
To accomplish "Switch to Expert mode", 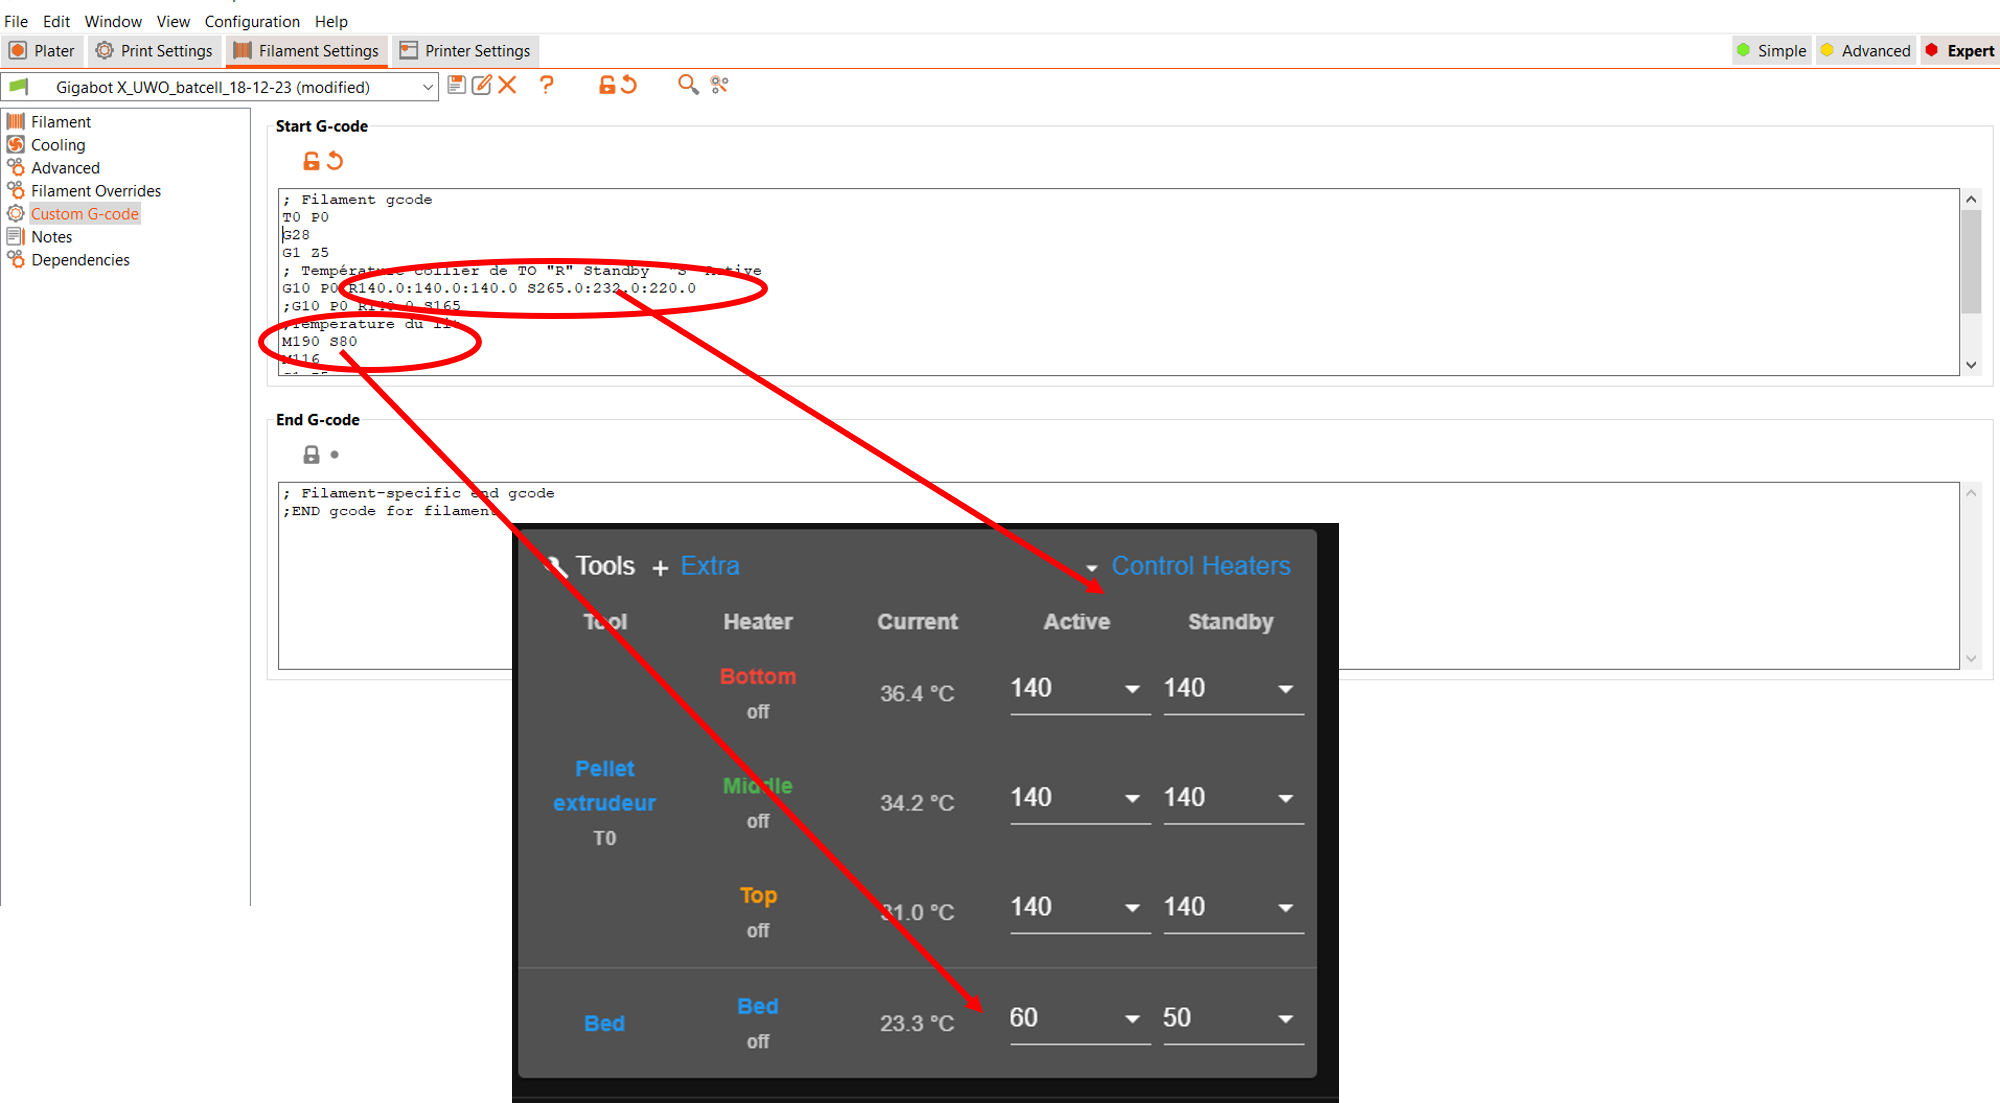I will tap(1959, 51).
